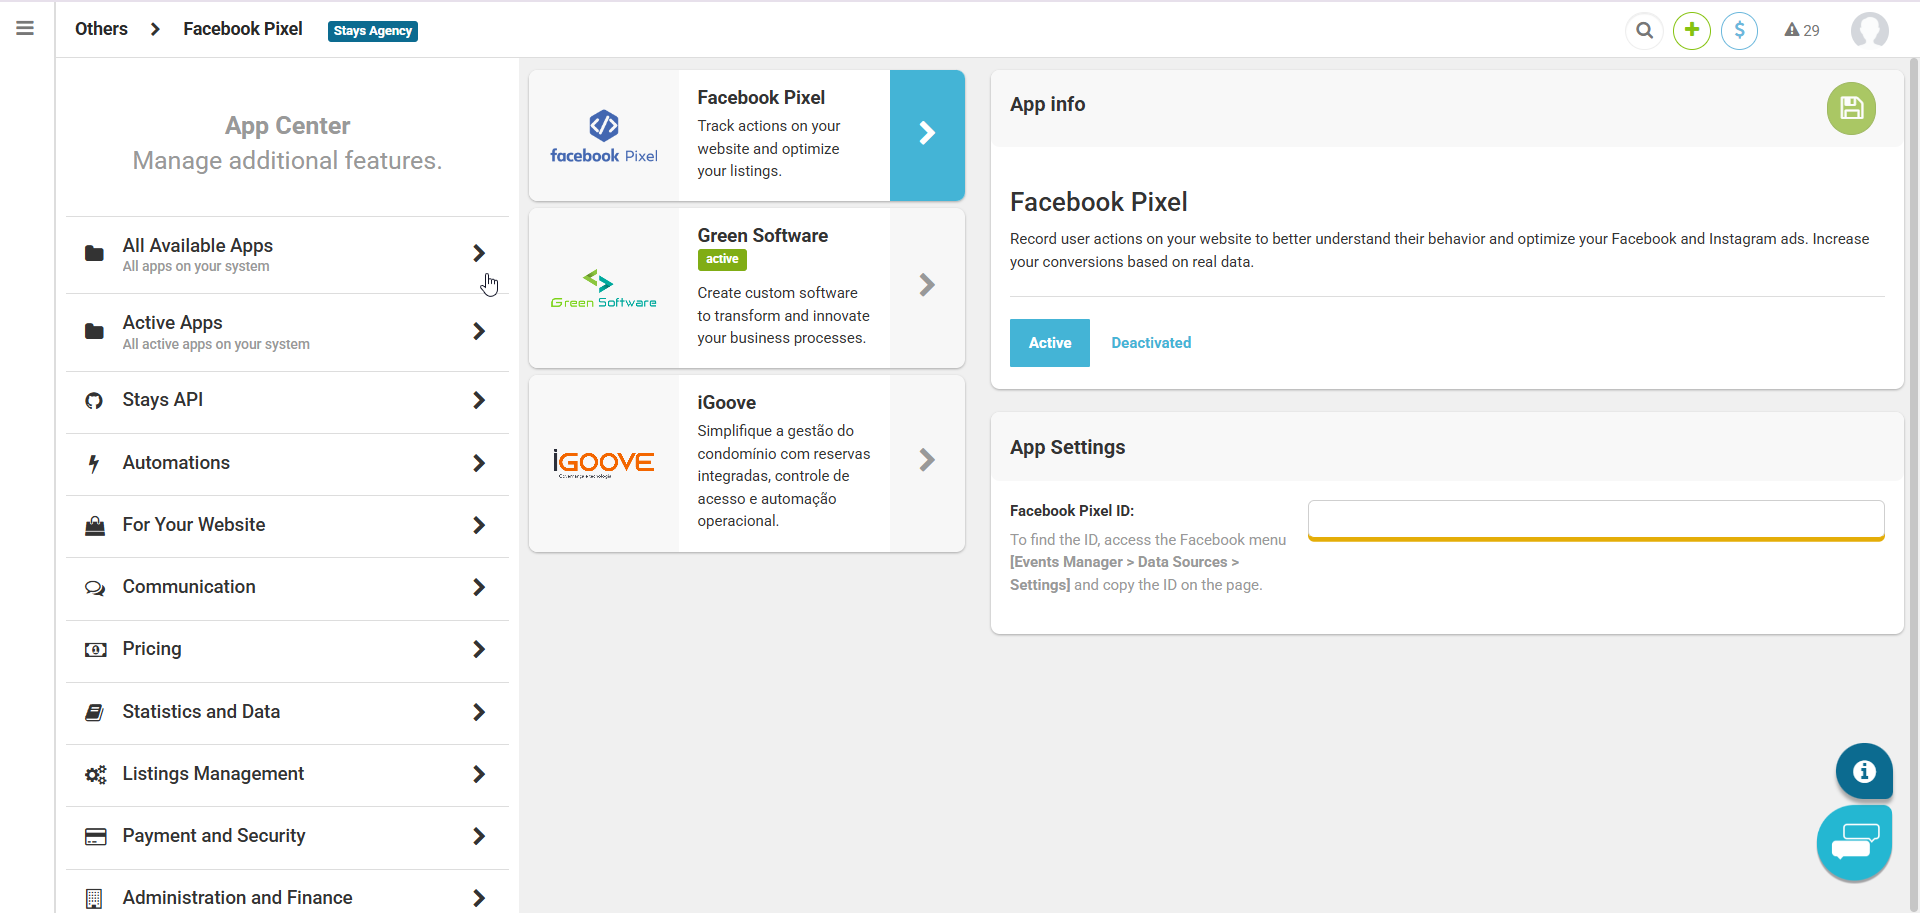Click the shopping bag For Your Website icon
1920x913 pixels.
(x=95, y=525)
